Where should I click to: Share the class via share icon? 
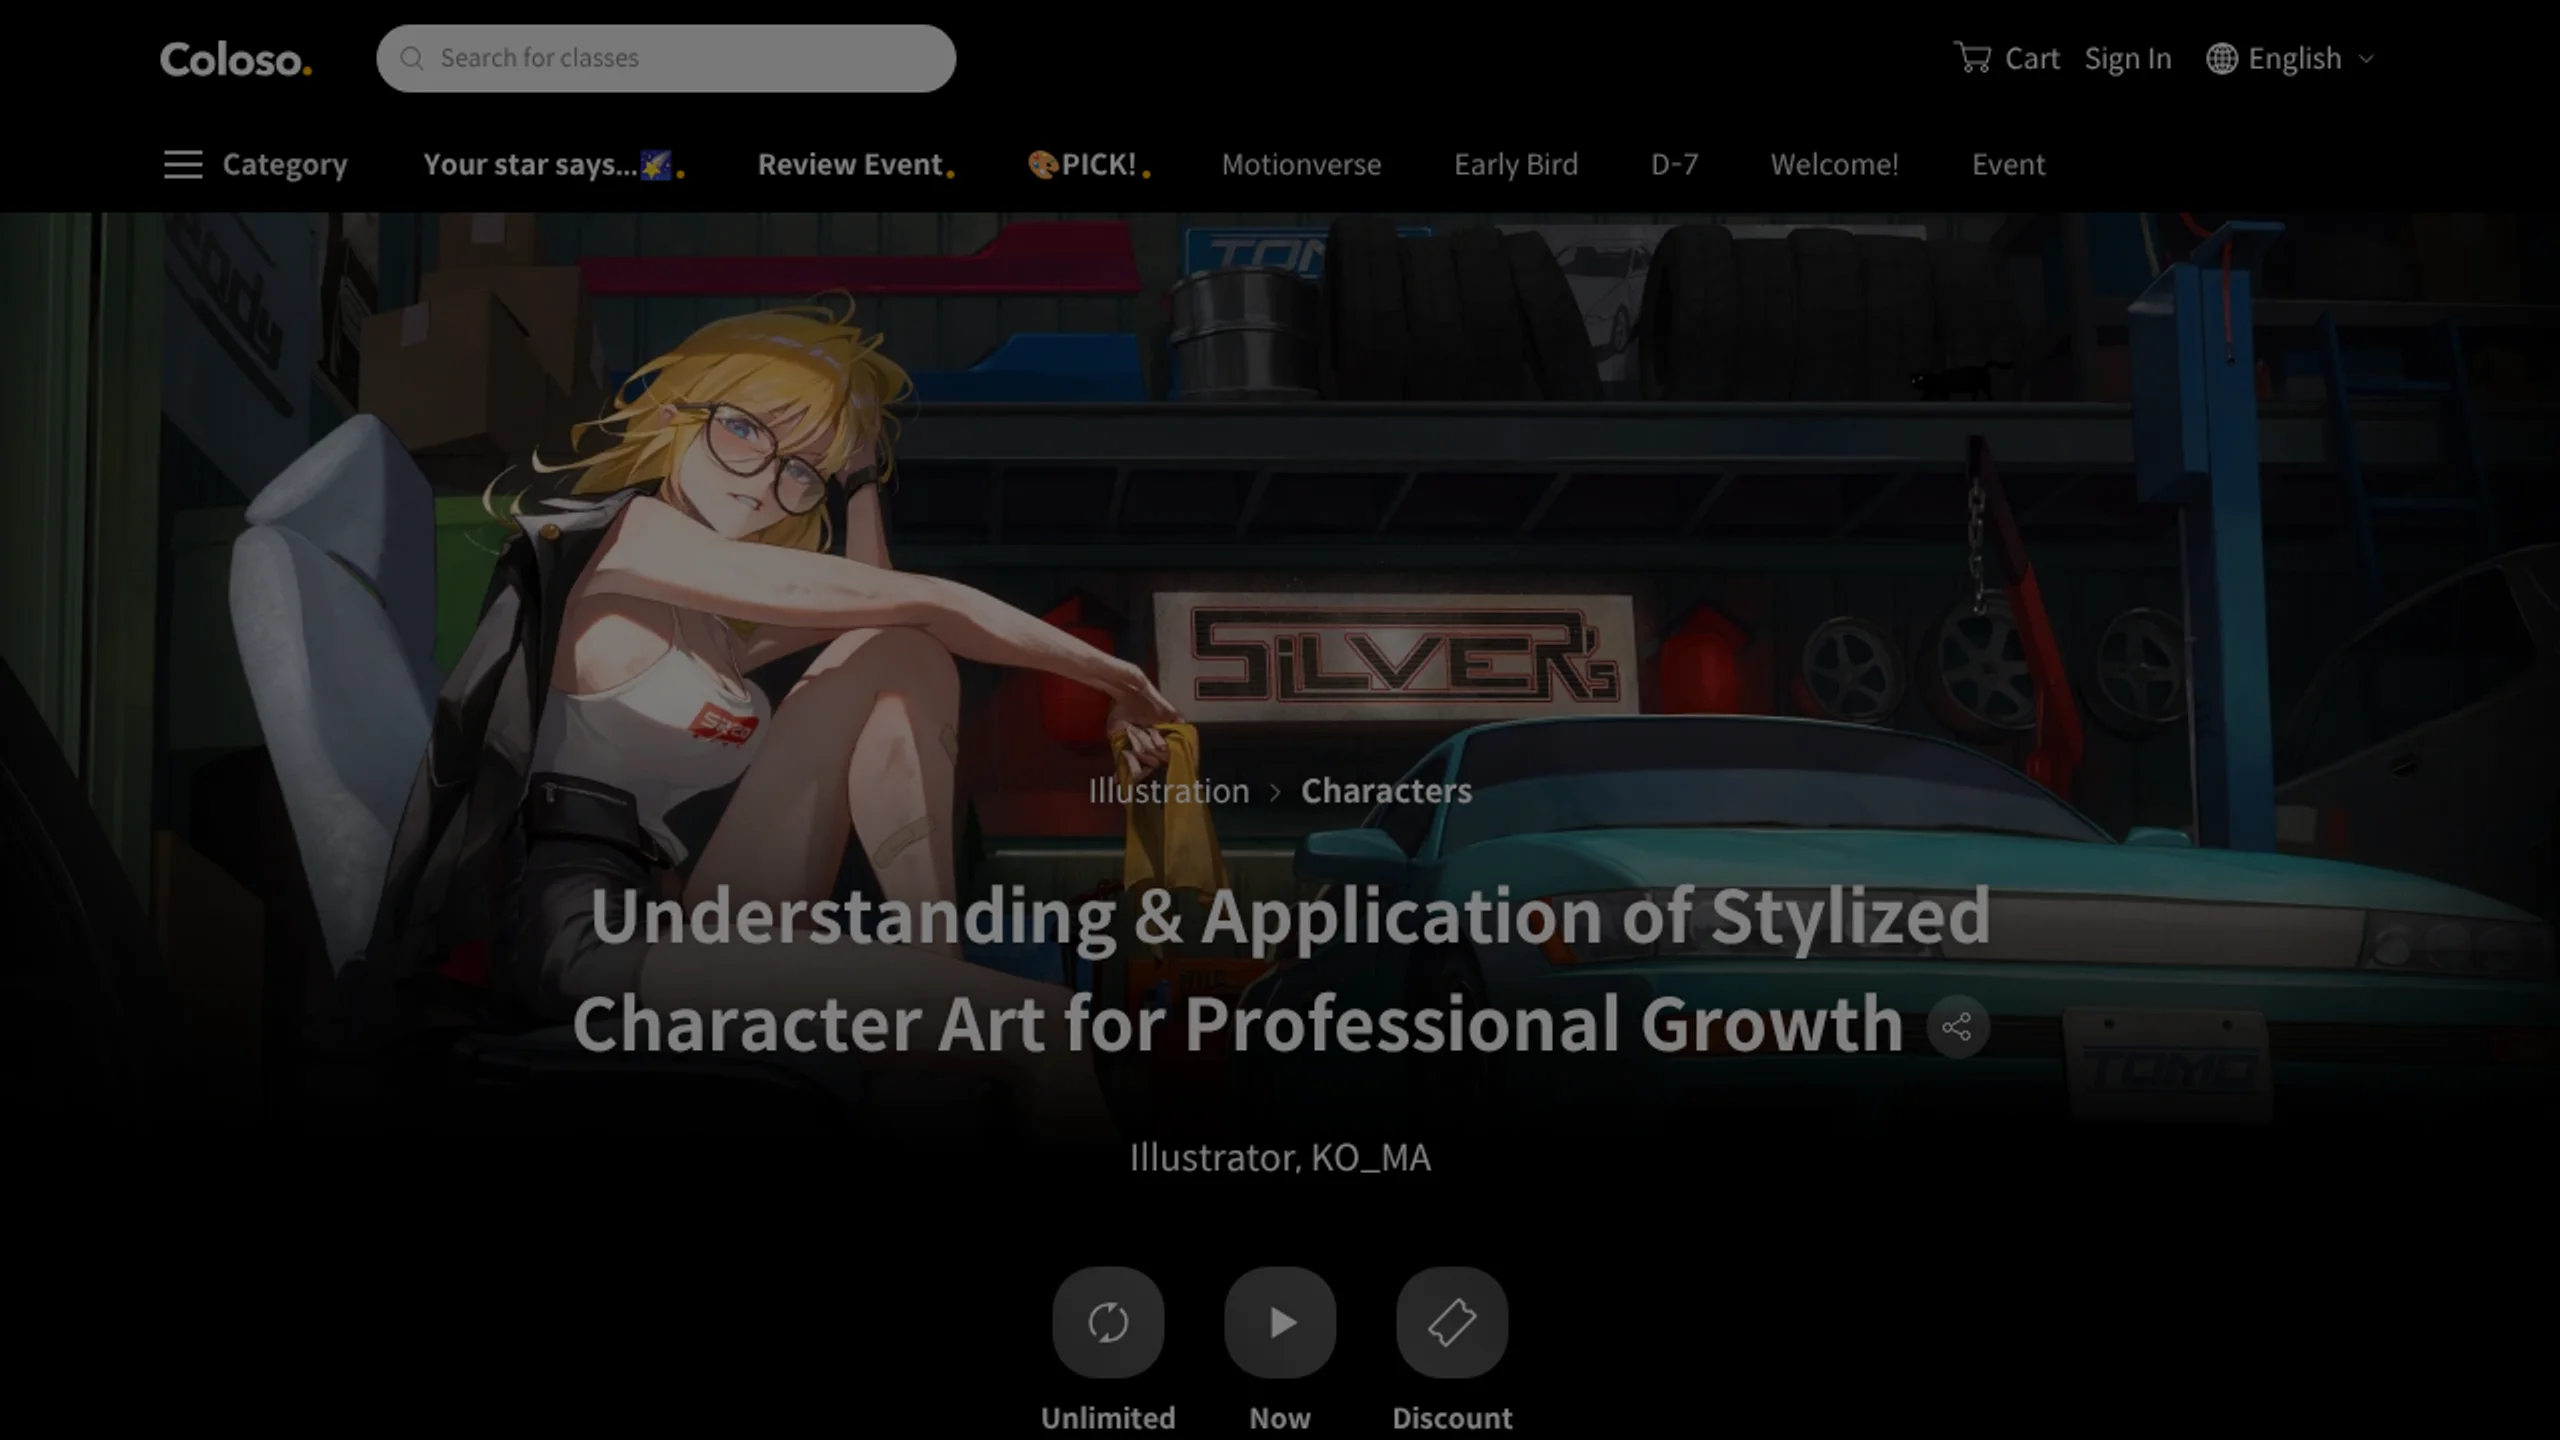(x=1957, y=1026)
